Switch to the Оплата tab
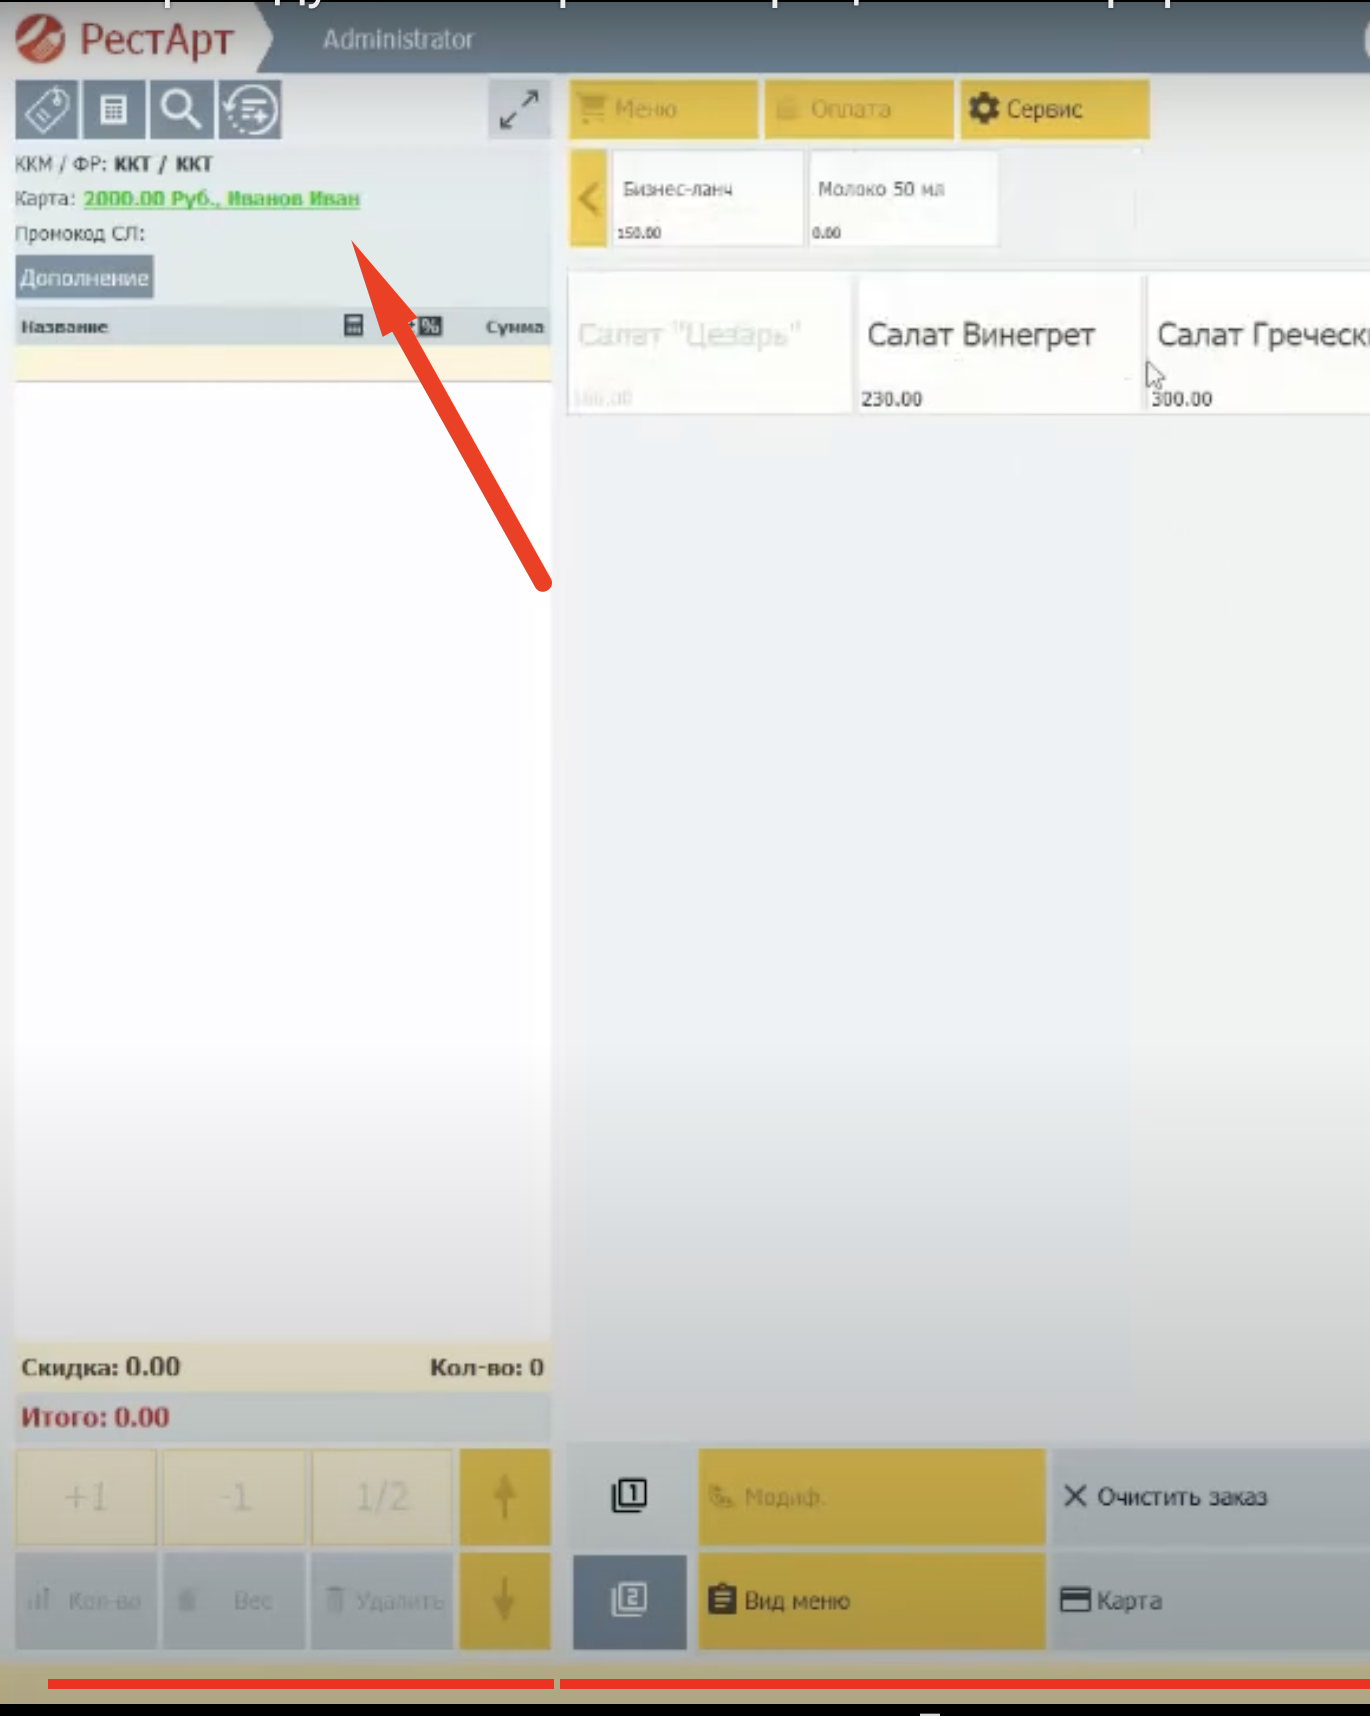The width and height of the screenshot is (1370, 1716). point(858,109)
